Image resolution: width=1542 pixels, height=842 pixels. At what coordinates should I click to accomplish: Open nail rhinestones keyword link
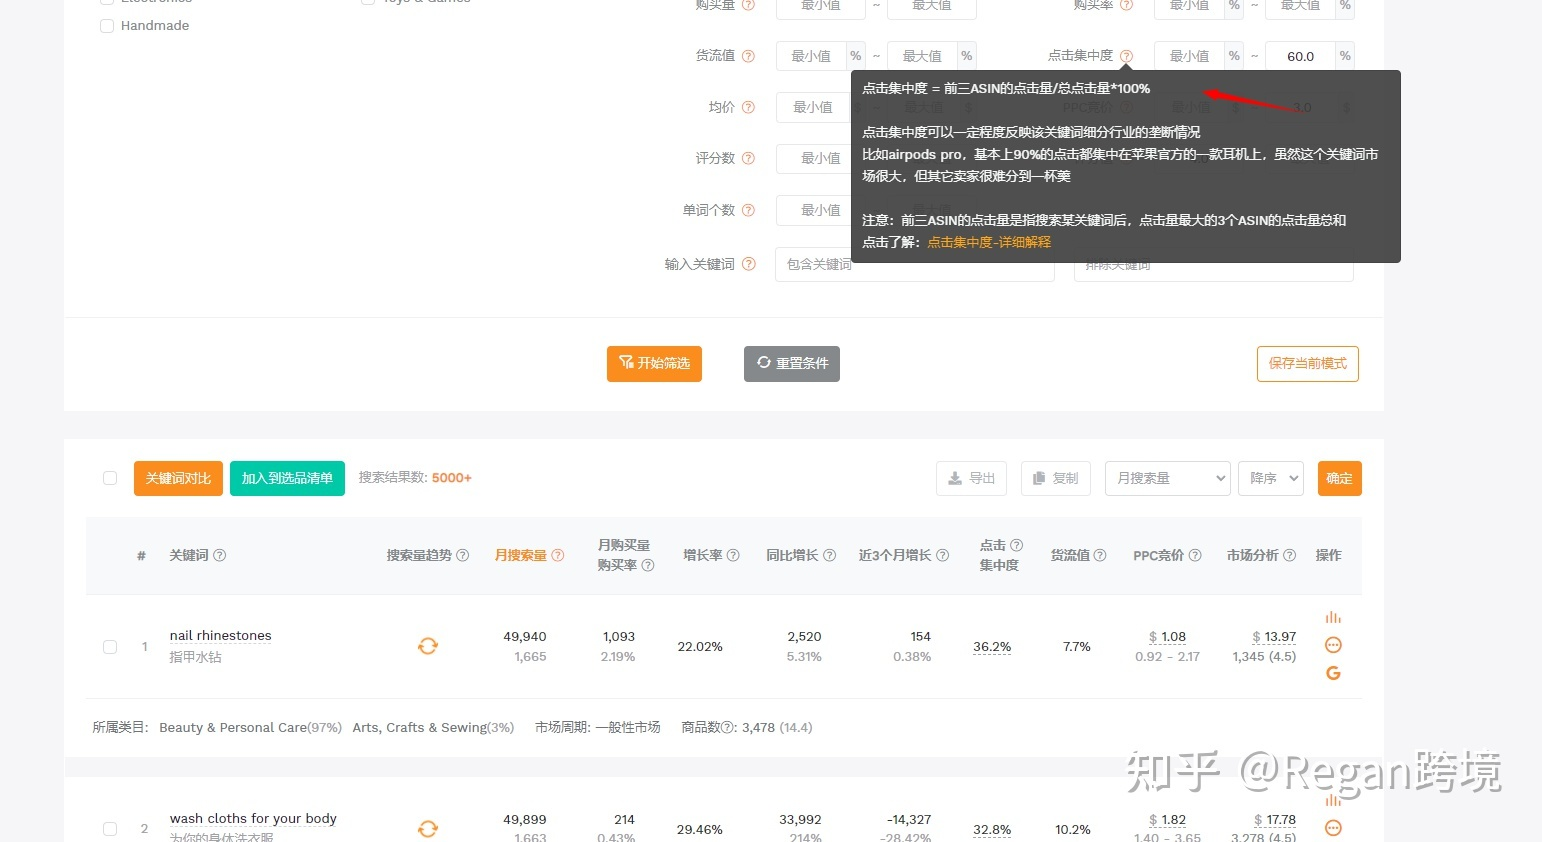coord(220,636)
